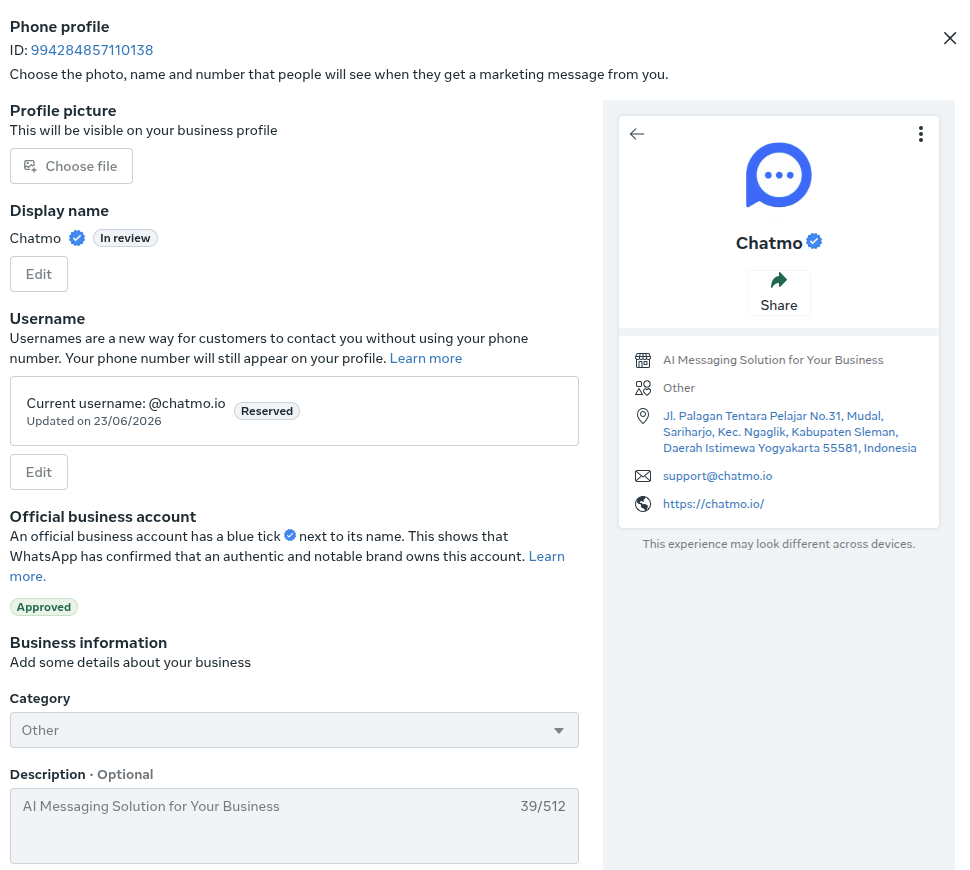Click the Share button in preview
This screenshot has height=870, width=970.
tap(778, 293)
